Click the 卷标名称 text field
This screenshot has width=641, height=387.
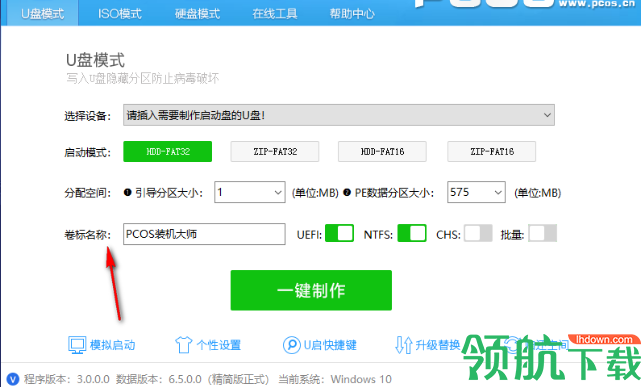coord(204,234)
